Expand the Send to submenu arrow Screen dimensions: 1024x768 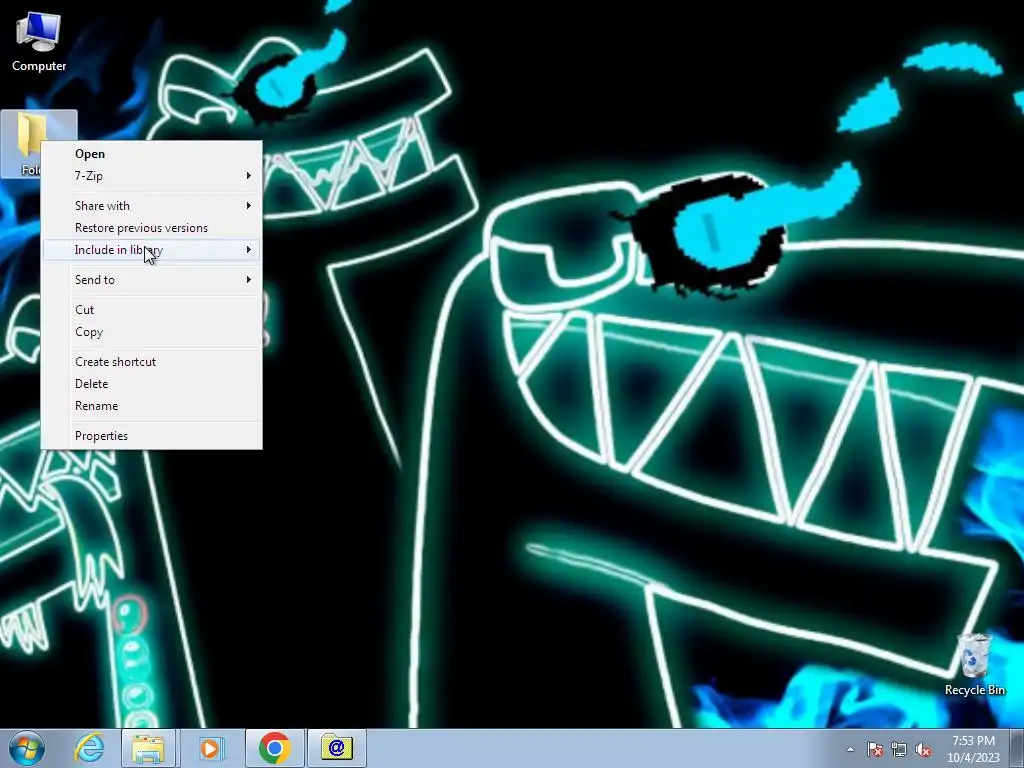(249, 280)
